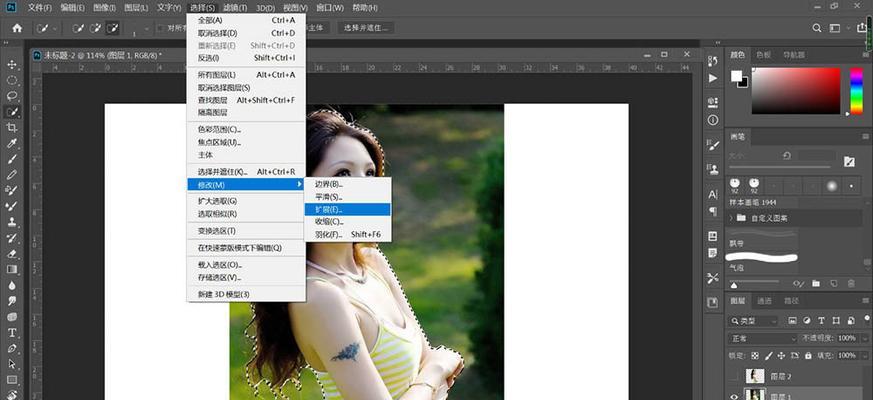The height and width of the screenshot is (400, 873).
Task: Choose the Add to selection brush mode
Action: 95,28
